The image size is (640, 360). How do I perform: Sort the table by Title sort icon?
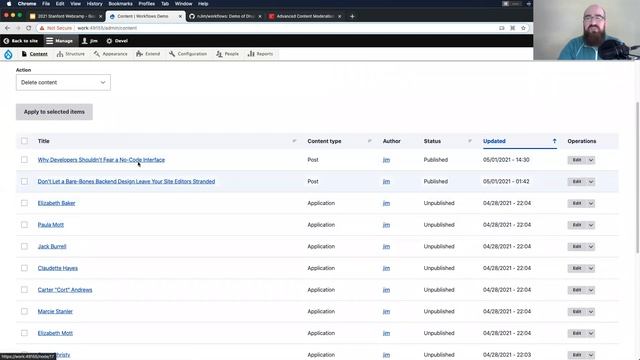click(x=294, y=141)
